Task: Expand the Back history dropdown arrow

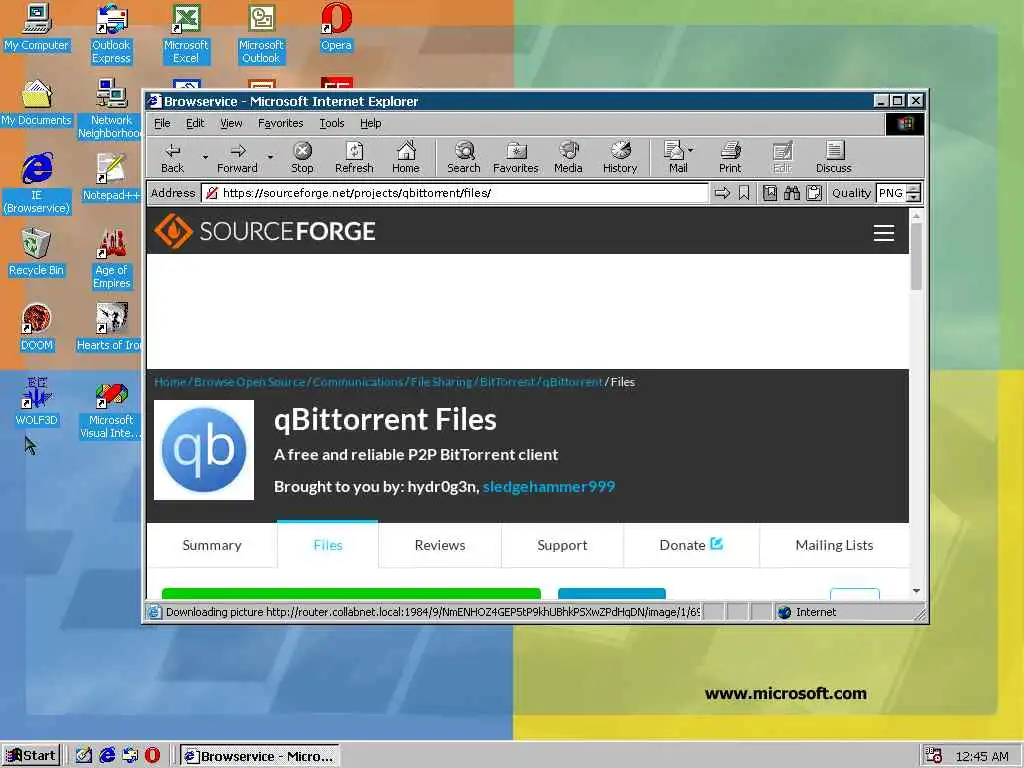Action: (205, 157)
